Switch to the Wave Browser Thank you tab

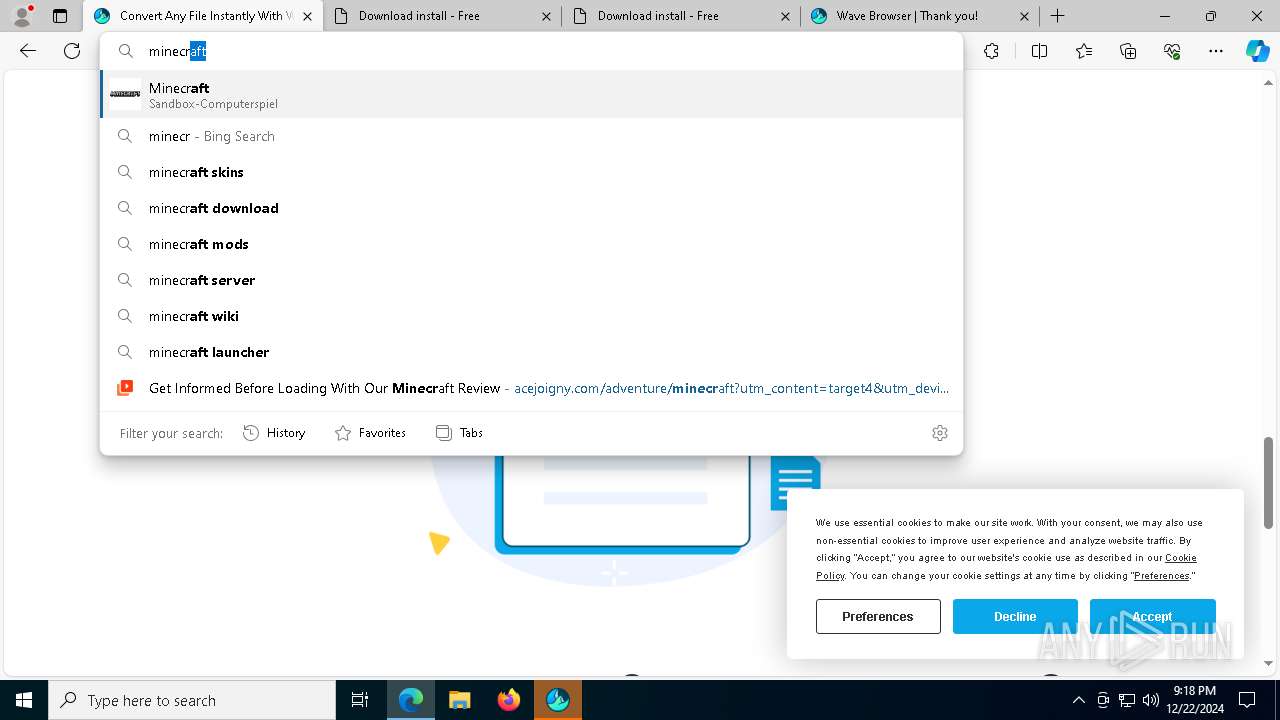pyautogui.click(x=920, y=16)
